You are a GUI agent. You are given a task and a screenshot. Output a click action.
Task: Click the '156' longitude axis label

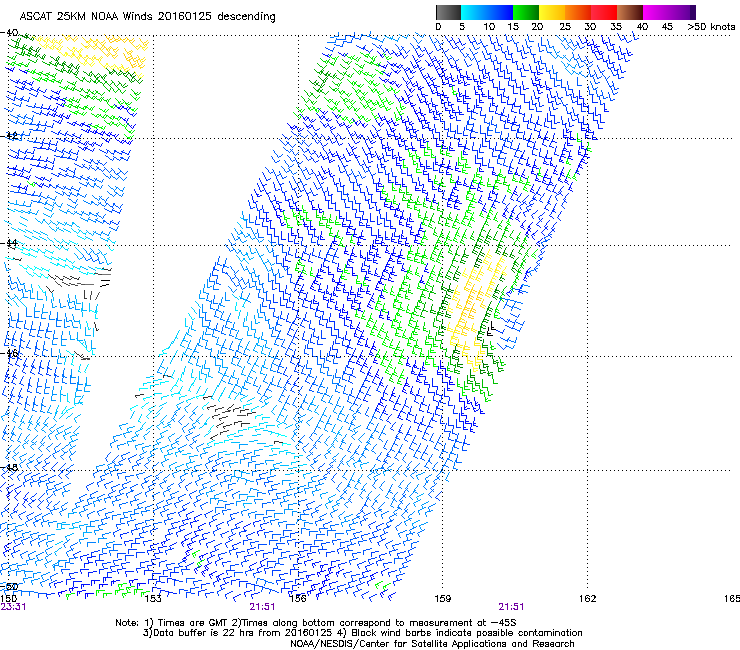(298, 599)
